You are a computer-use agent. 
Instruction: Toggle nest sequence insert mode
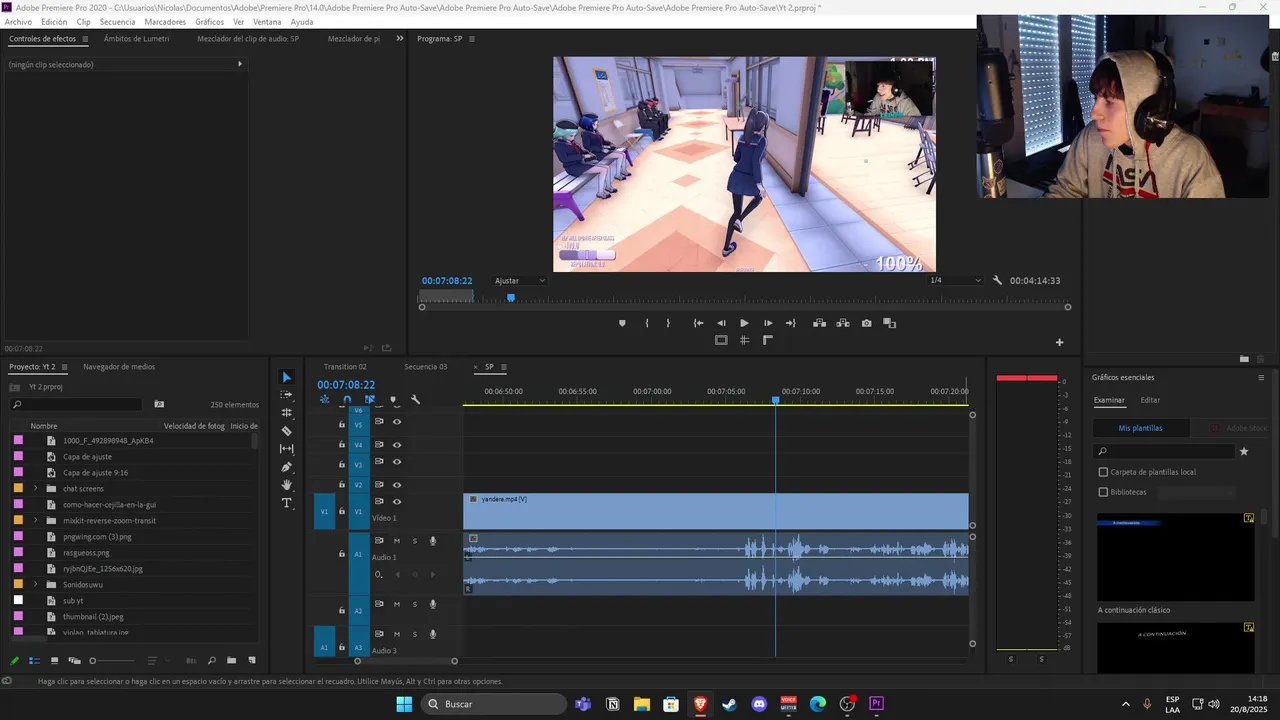coord(324,400)
